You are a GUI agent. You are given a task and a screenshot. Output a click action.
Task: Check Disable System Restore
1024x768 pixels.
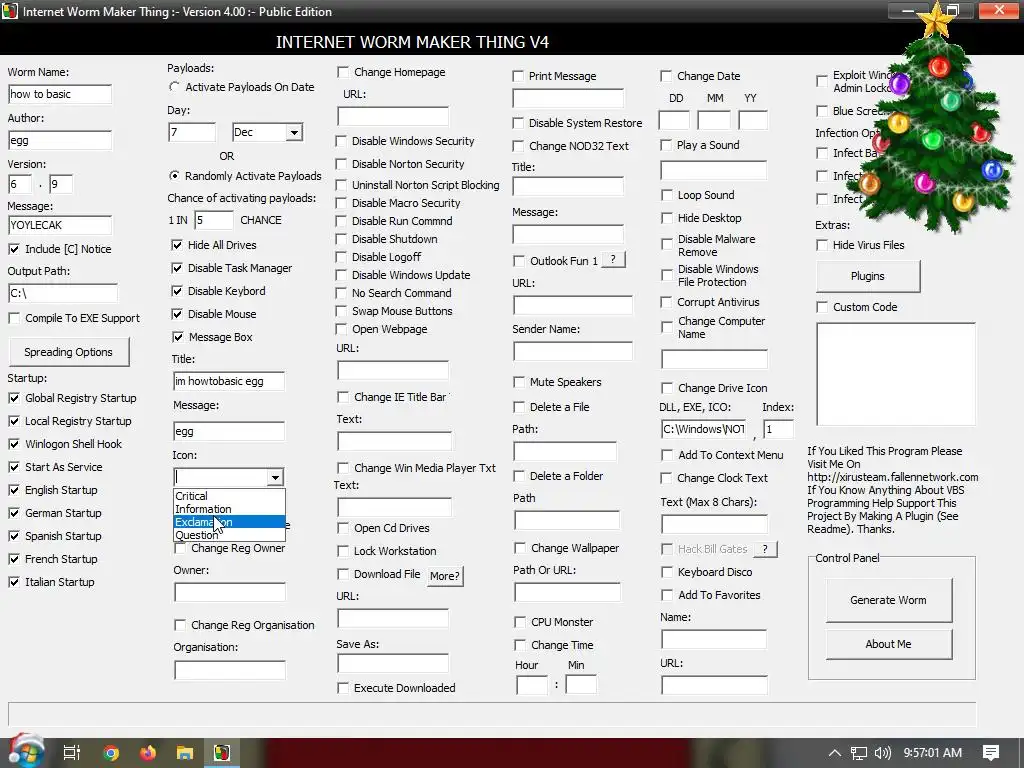click(x=518, y=123)
